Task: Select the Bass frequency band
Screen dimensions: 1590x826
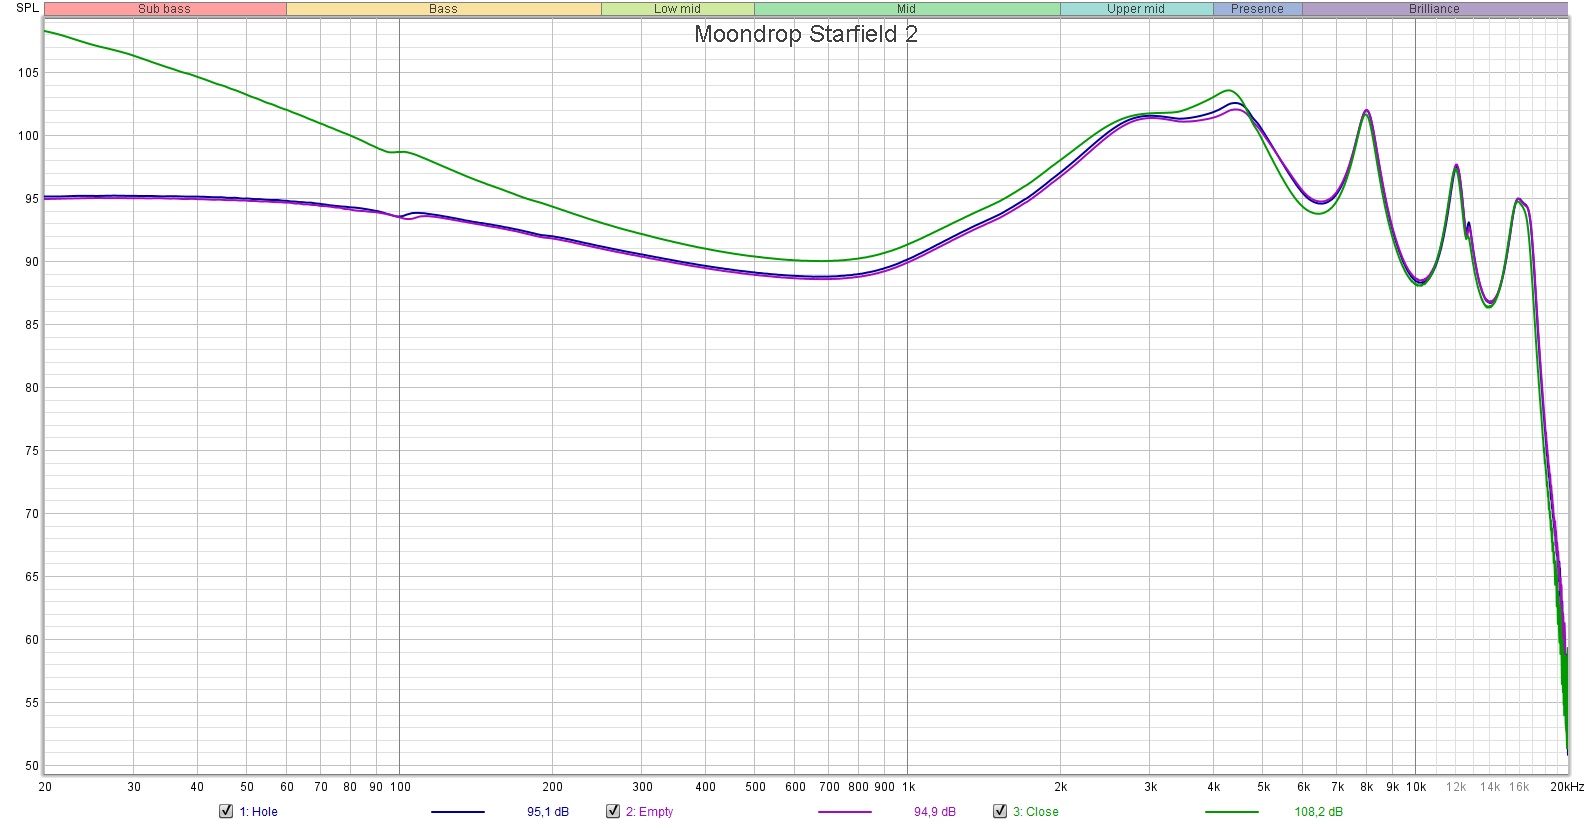Action: [443, 9]
